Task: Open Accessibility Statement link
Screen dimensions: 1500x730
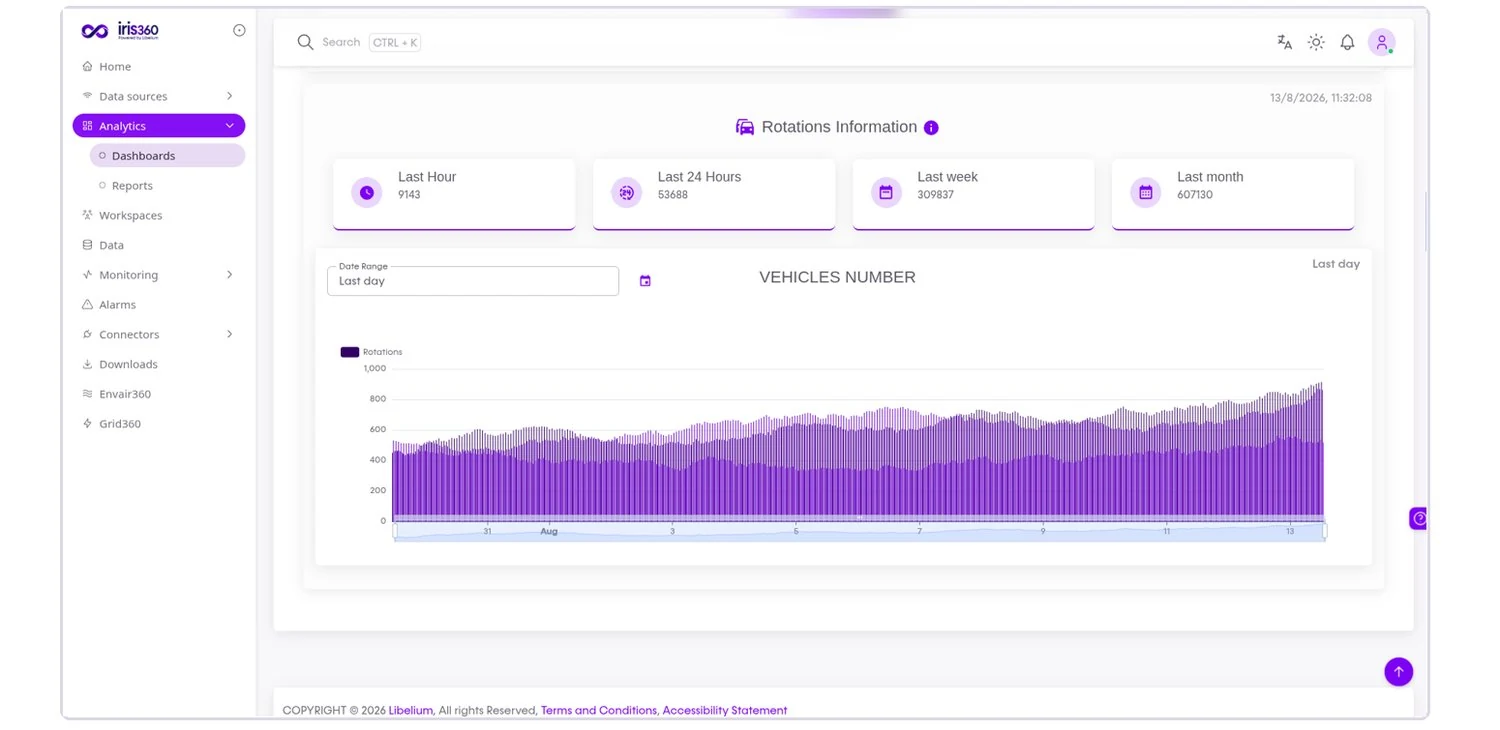Action: click(x=725, y=711)
